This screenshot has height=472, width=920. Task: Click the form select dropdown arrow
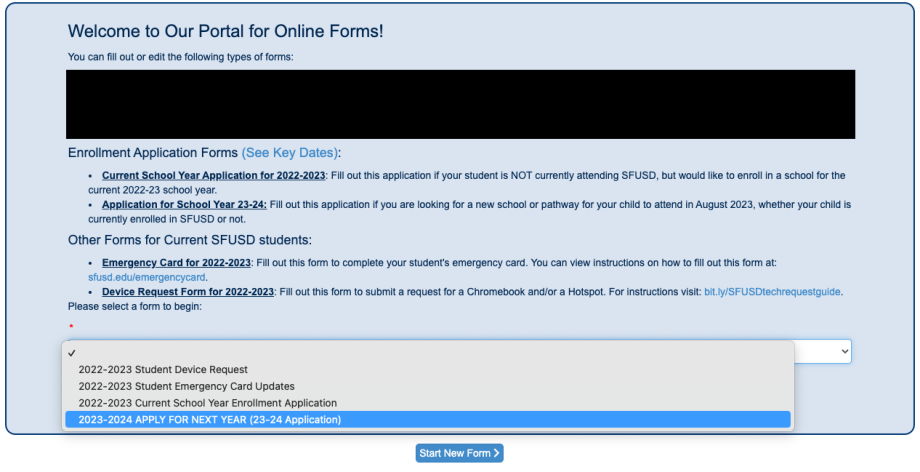pyautogui.click(x=844, y=352)
